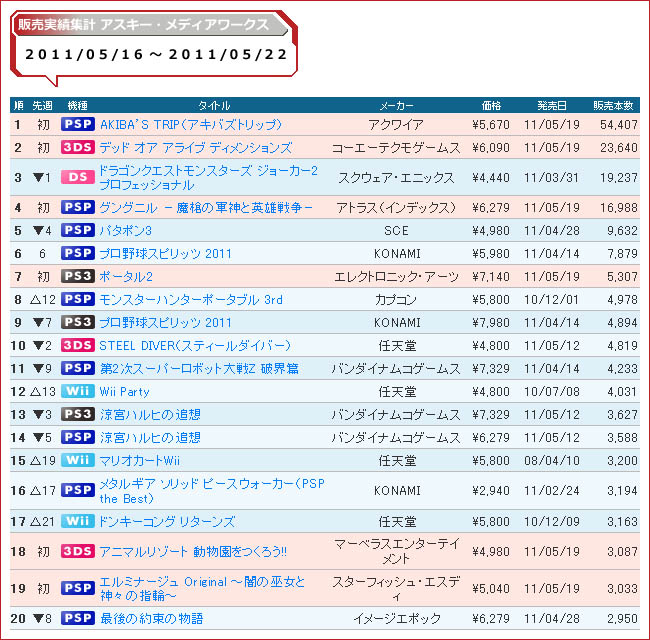Click the PSP badge beside メタルギア ソリッド ピースウォーカー
This screenshot has width=650, height=640.
click(78, 490)
